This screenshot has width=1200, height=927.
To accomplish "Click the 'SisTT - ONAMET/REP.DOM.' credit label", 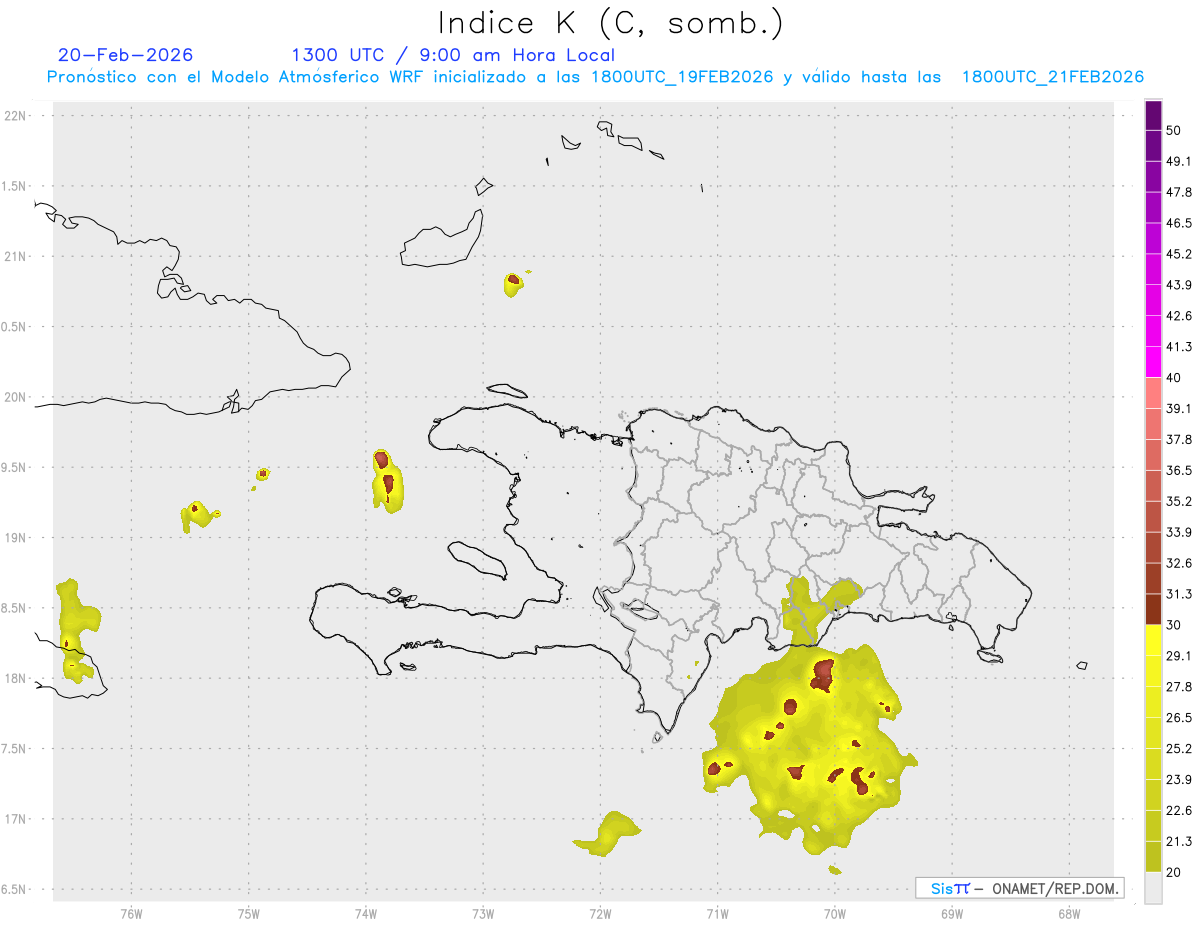I will coord(1020,888).
